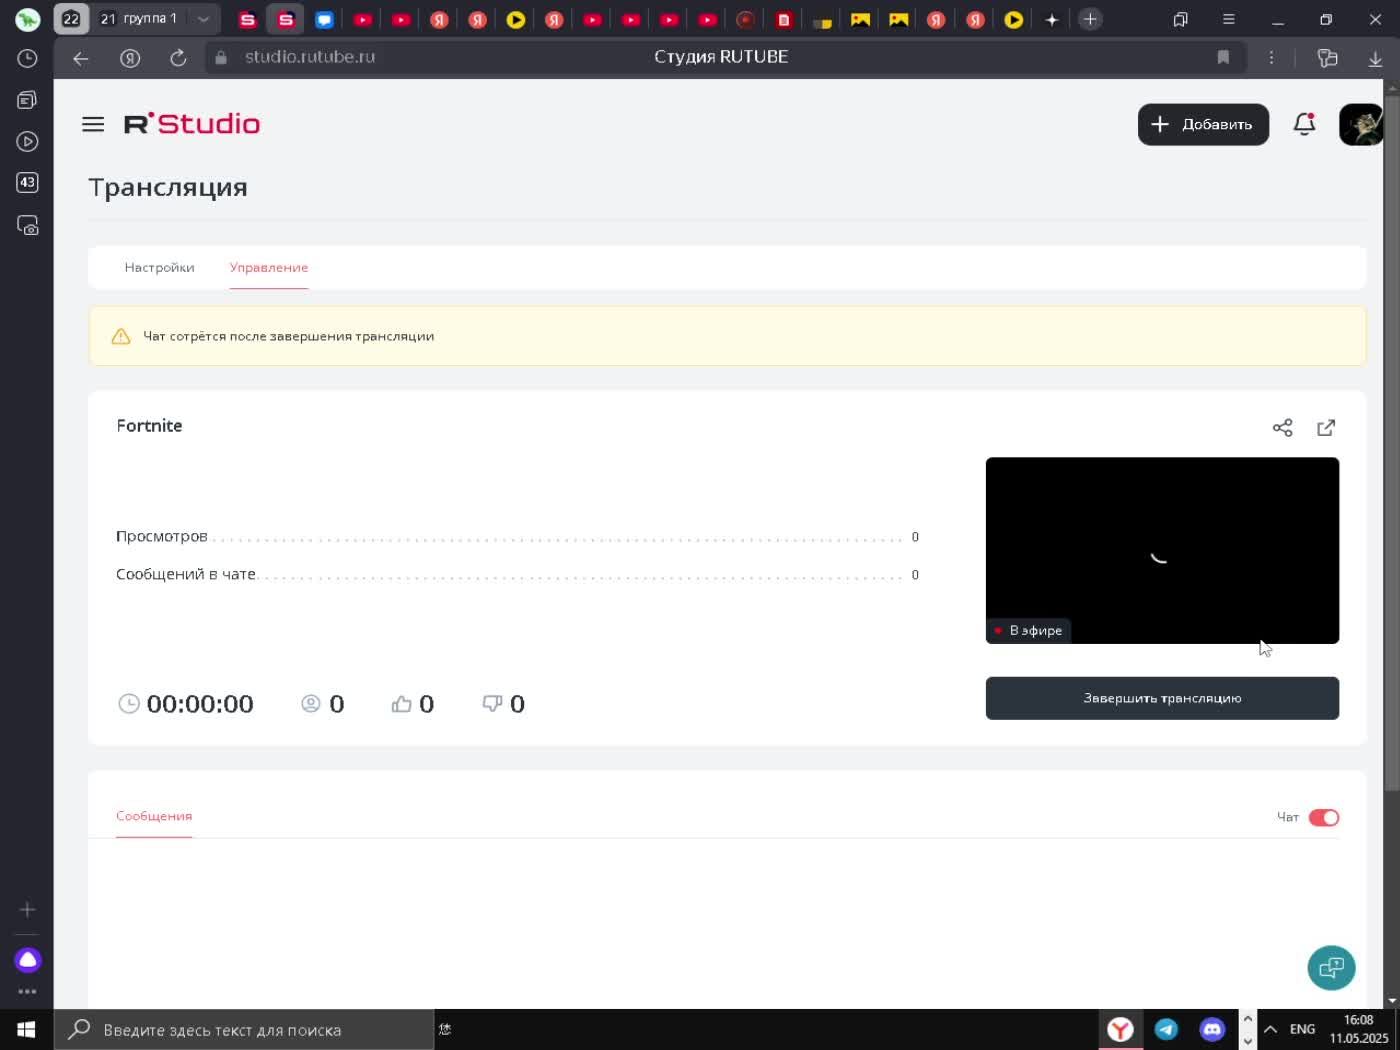1400x1050 pixels.
Task: Open the Сообщения tab
Action: point(154,816)
